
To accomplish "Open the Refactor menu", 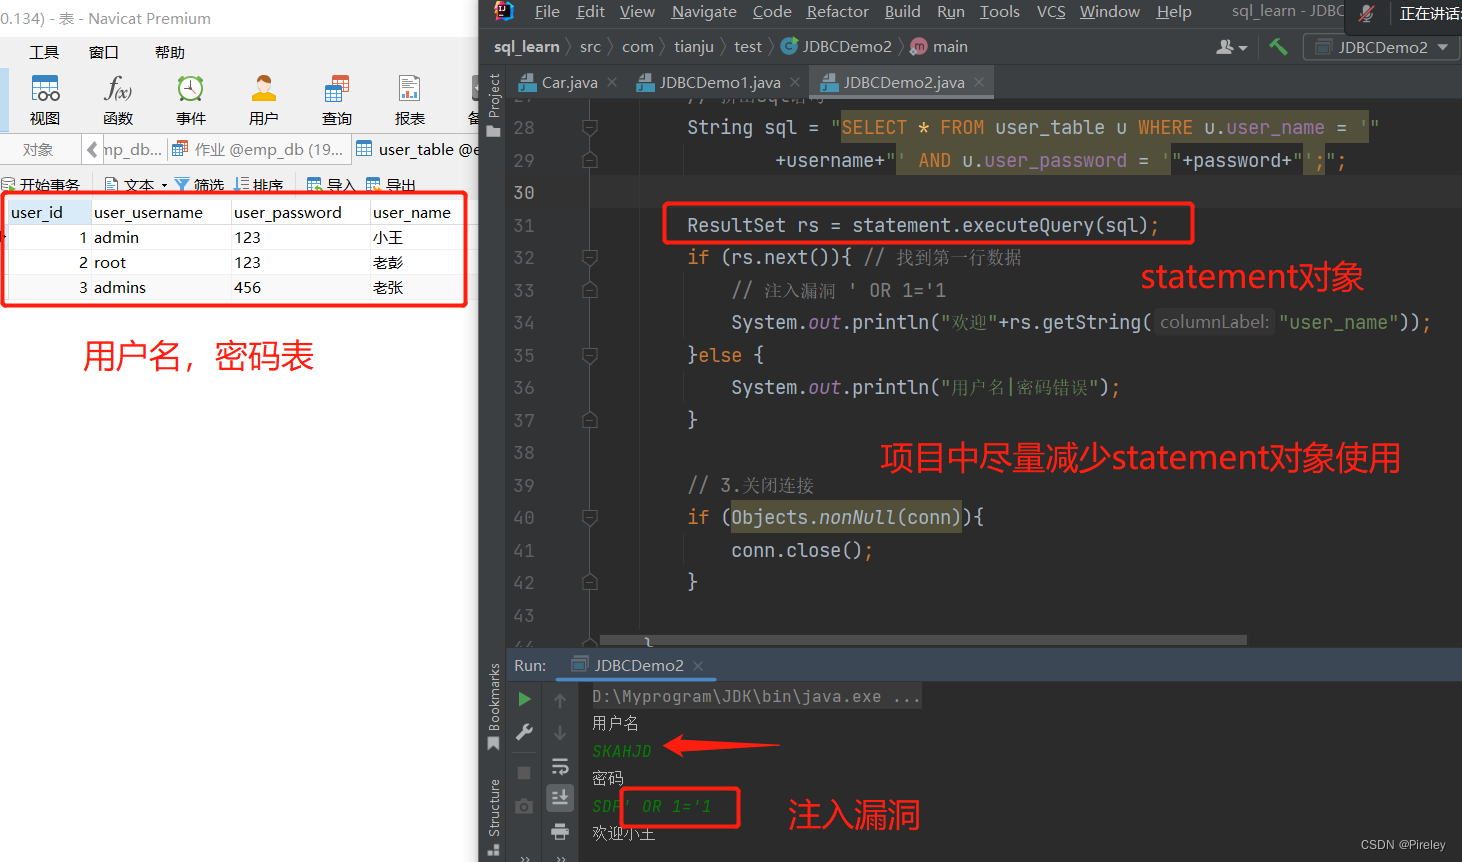I will [x=838, y=12].
